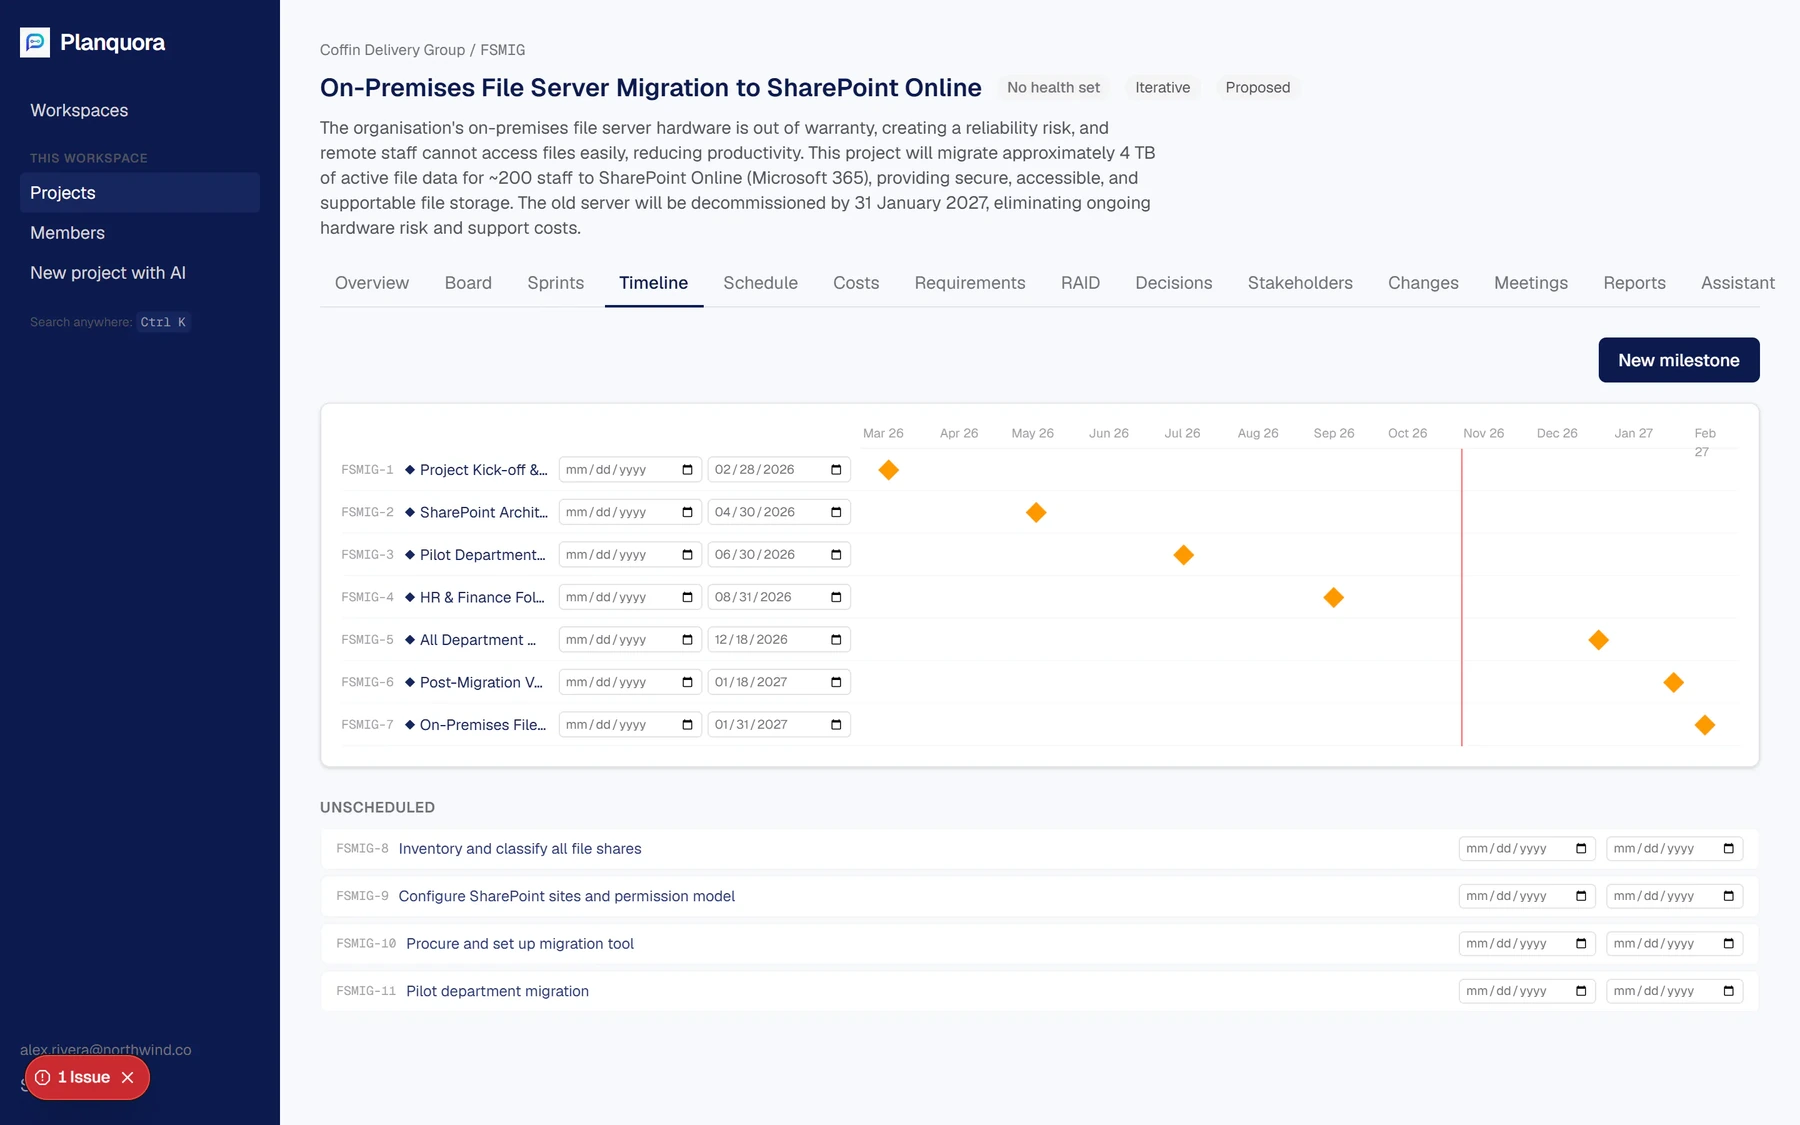
Task: Open calendar icon for FSMIG-8 start date
Action: (1581, 849)
